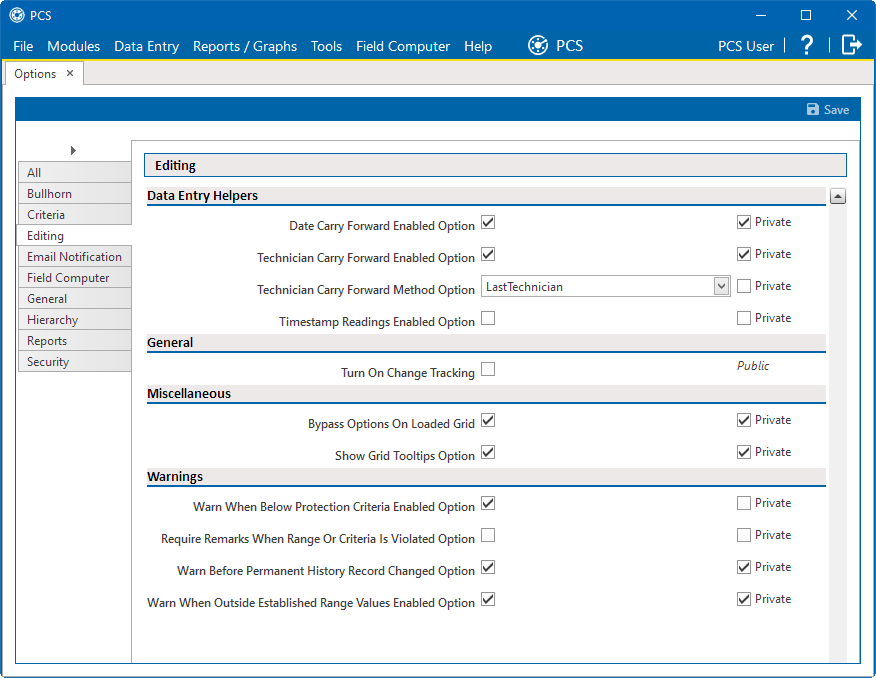Open help via the question mark icon

[x=807, y=45]
